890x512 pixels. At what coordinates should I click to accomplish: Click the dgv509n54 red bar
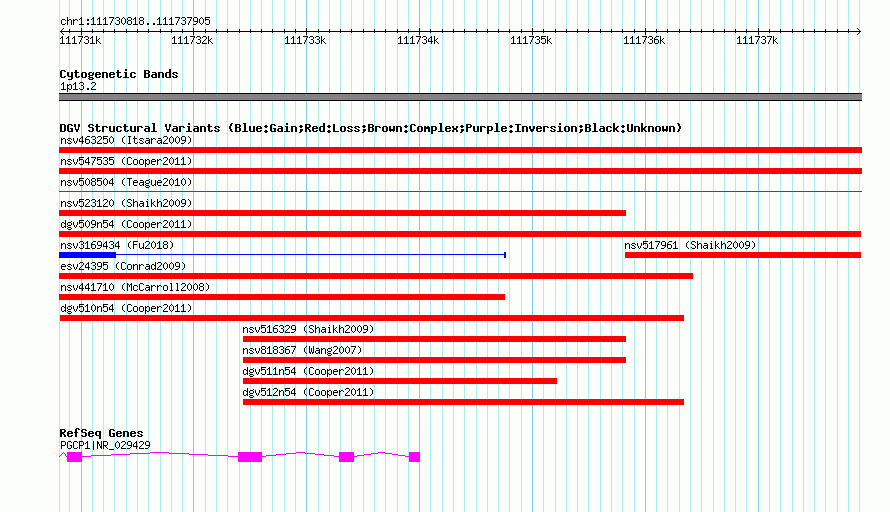point(460,234)
